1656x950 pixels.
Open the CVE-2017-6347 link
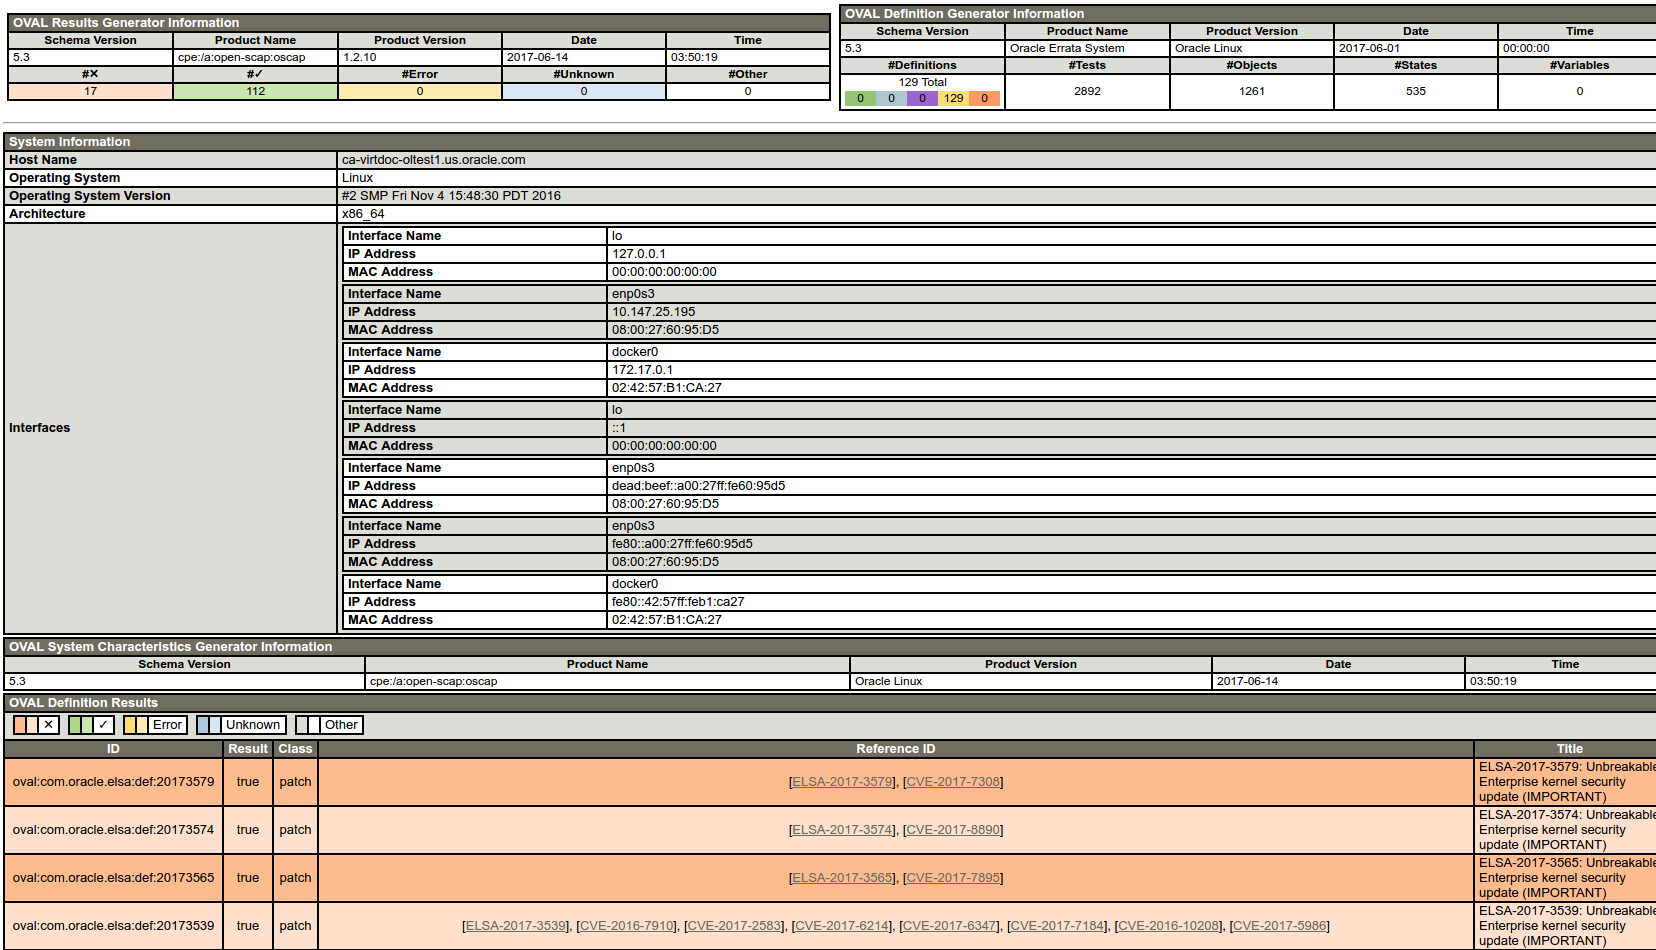pyautogui.click(x=950, y=926)
